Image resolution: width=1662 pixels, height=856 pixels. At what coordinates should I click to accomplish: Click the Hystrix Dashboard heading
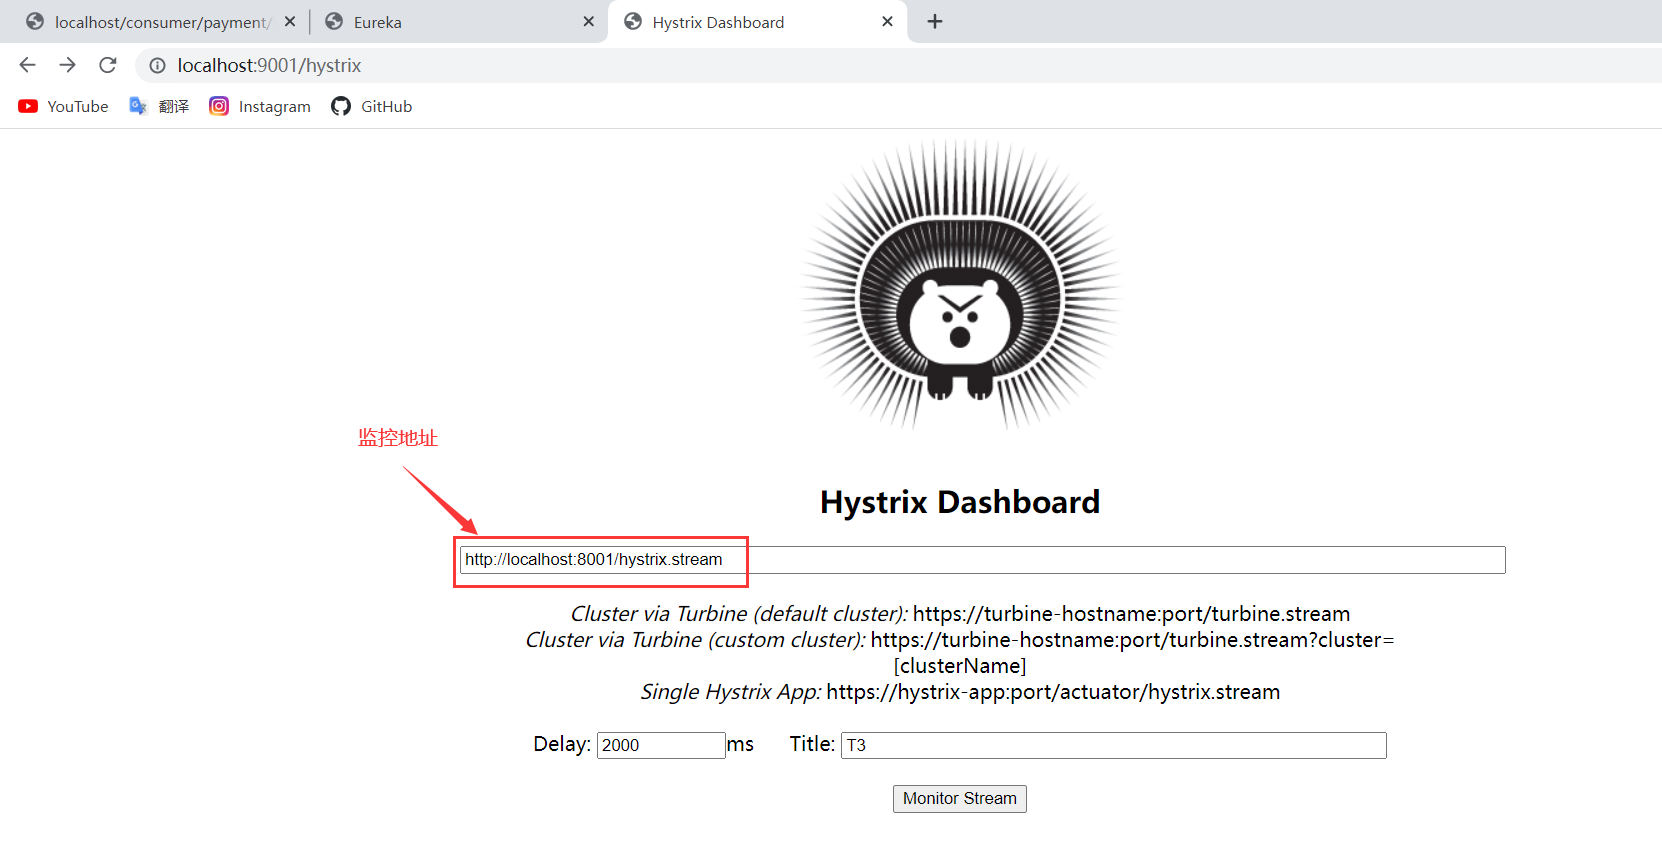click(960, 502)
